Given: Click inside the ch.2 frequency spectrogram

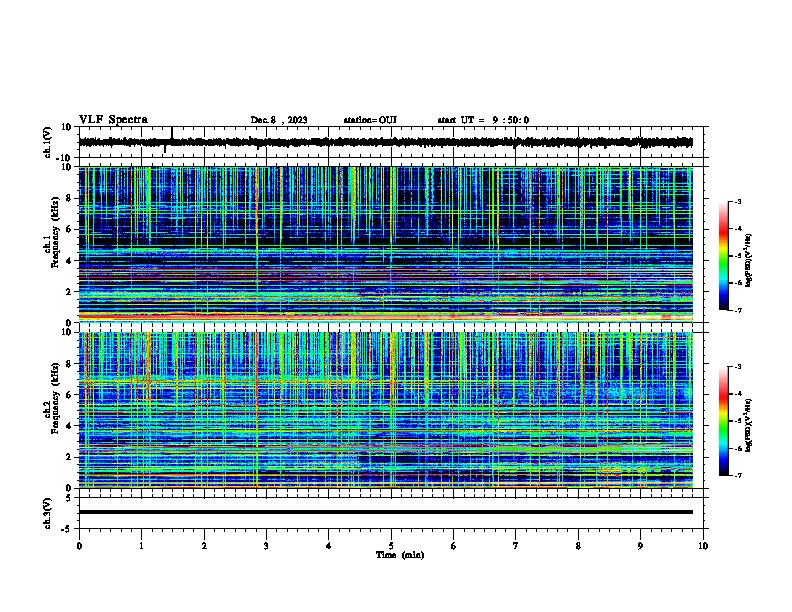Looking at the screenshot, I should (385, 410).
